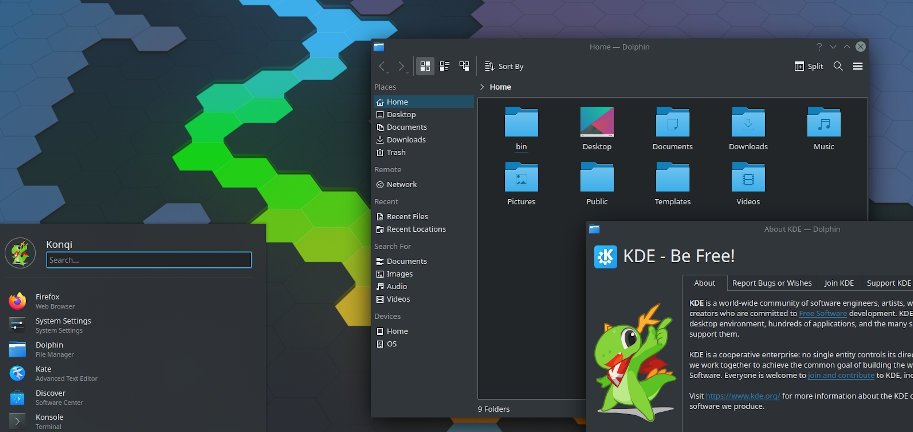Open Dolphin window help question mark
Viewport: 913px width, 432px height.
(819, 47)
